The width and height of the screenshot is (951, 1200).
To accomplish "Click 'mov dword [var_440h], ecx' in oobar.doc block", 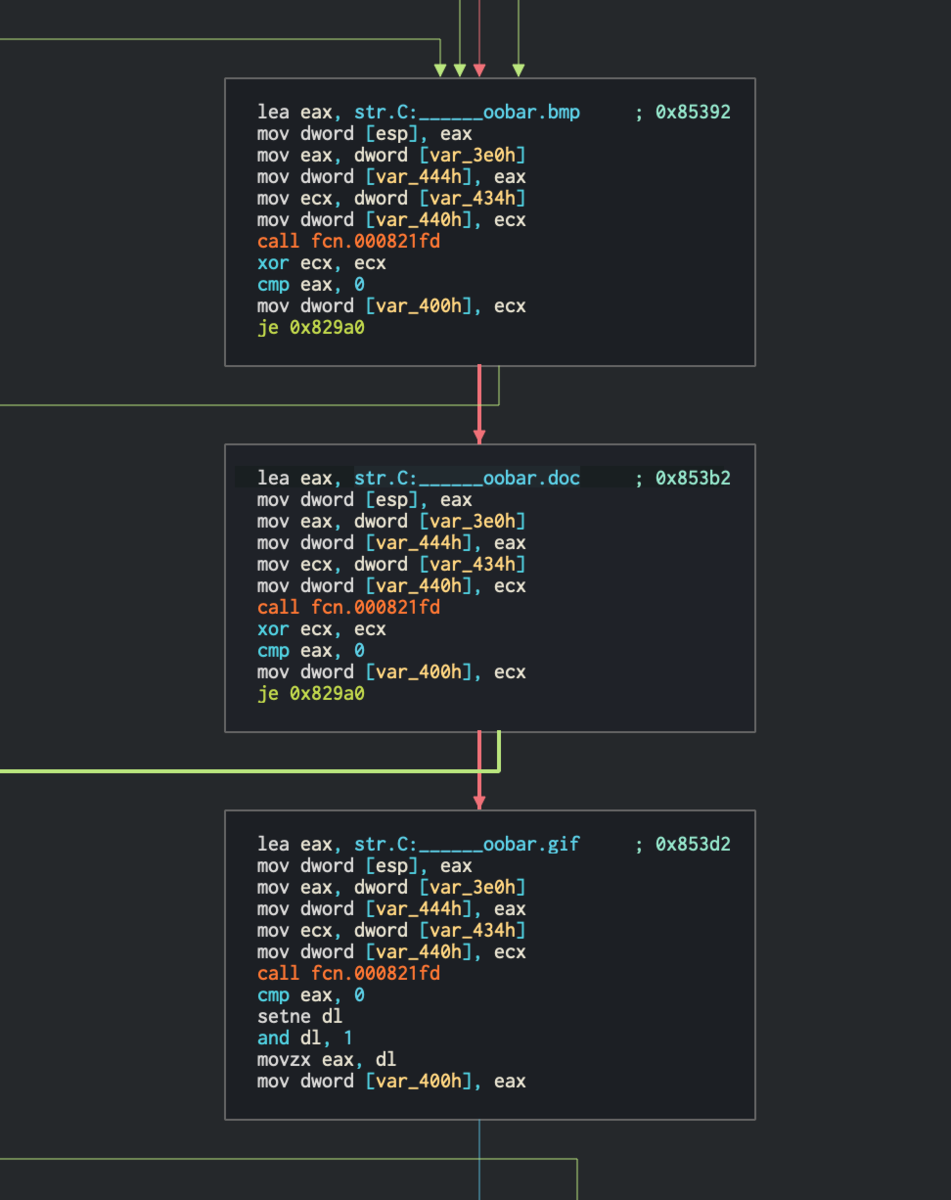I will pyautogui.click(x=391, y=586).
